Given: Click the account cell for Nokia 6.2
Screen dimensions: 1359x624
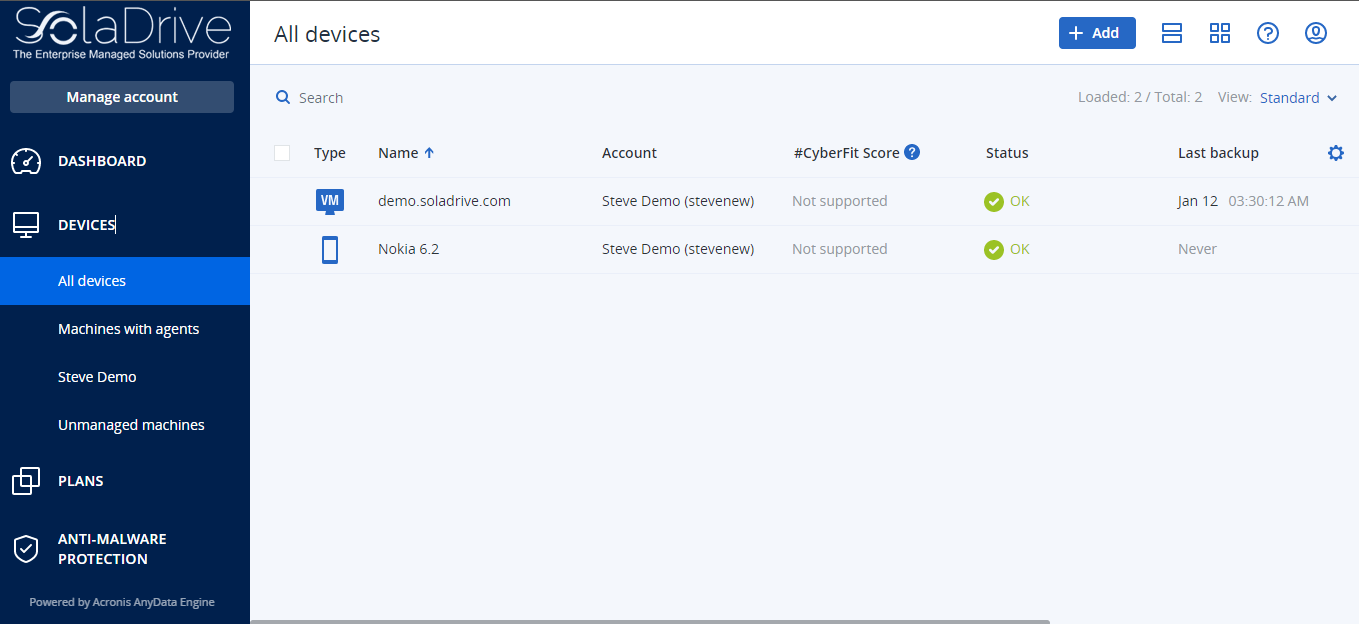Looking at the screenshot, I should coord(678,249).
